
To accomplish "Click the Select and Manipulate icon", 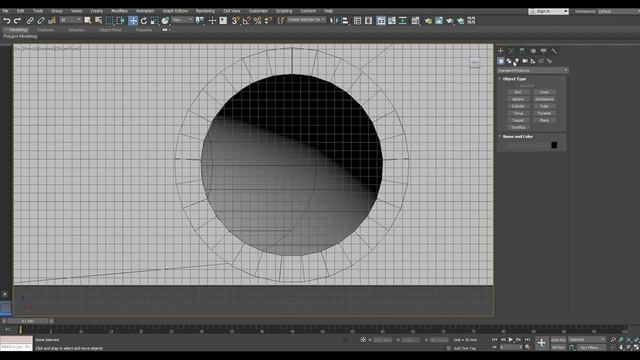I will tap(212, 20).
